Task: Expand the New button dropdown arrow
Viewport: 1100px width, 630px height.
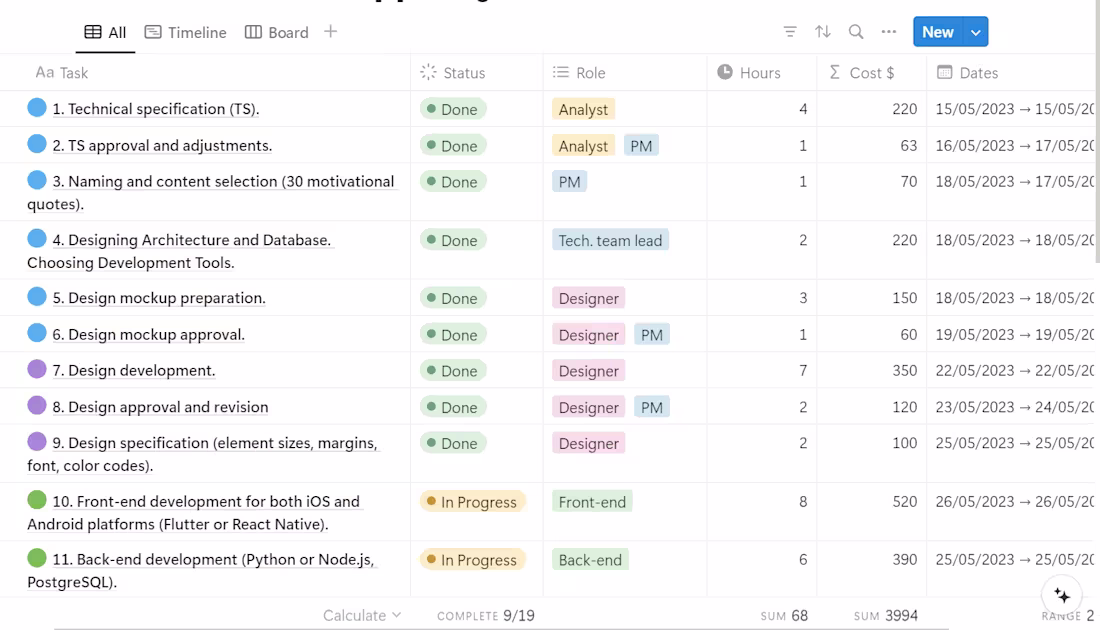Action: (976, 32)
